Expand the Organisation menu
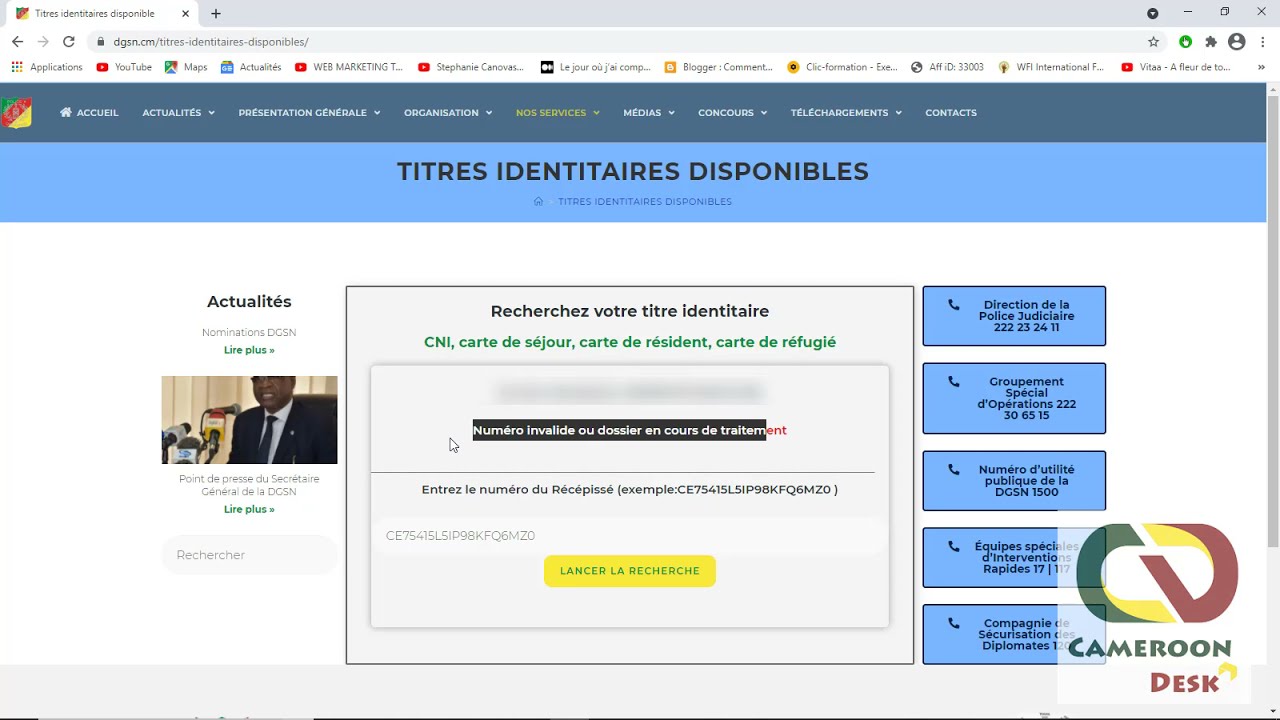Viewport: 1280px width, 720px height. coord(448,113)
